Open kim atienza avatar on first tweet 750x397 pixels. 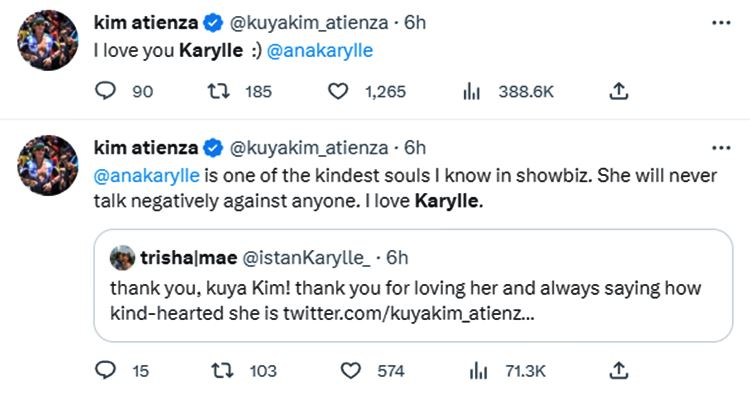[47, 40]
